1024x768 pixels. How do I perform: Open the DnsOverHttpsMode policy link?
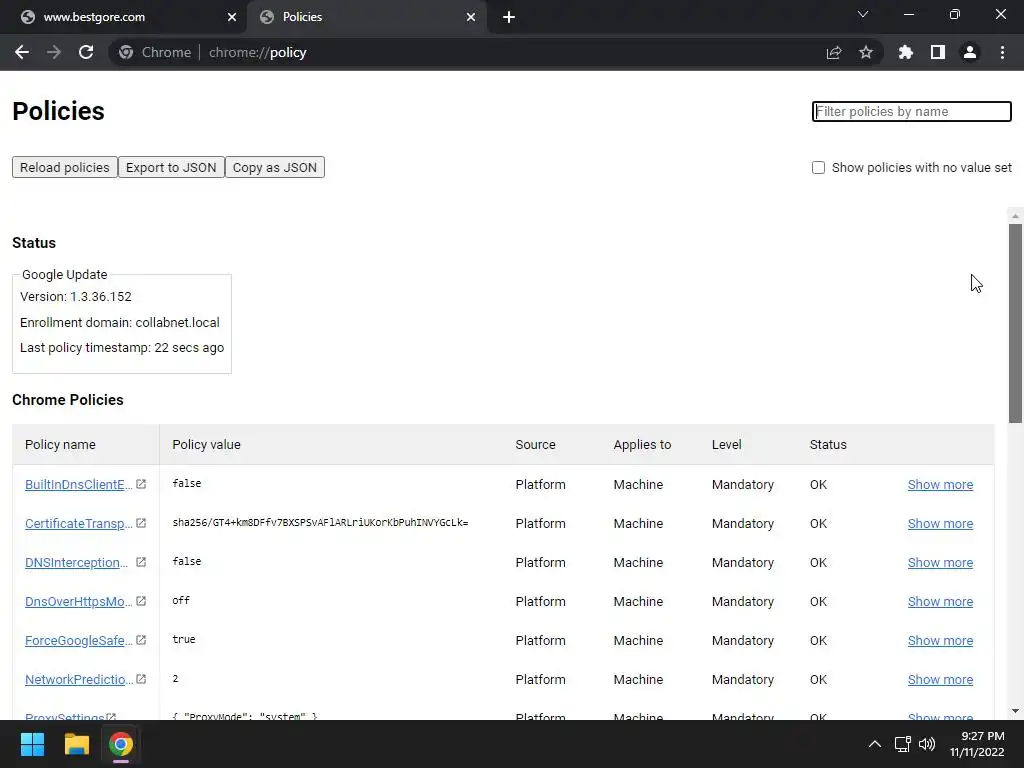point(78,602)
